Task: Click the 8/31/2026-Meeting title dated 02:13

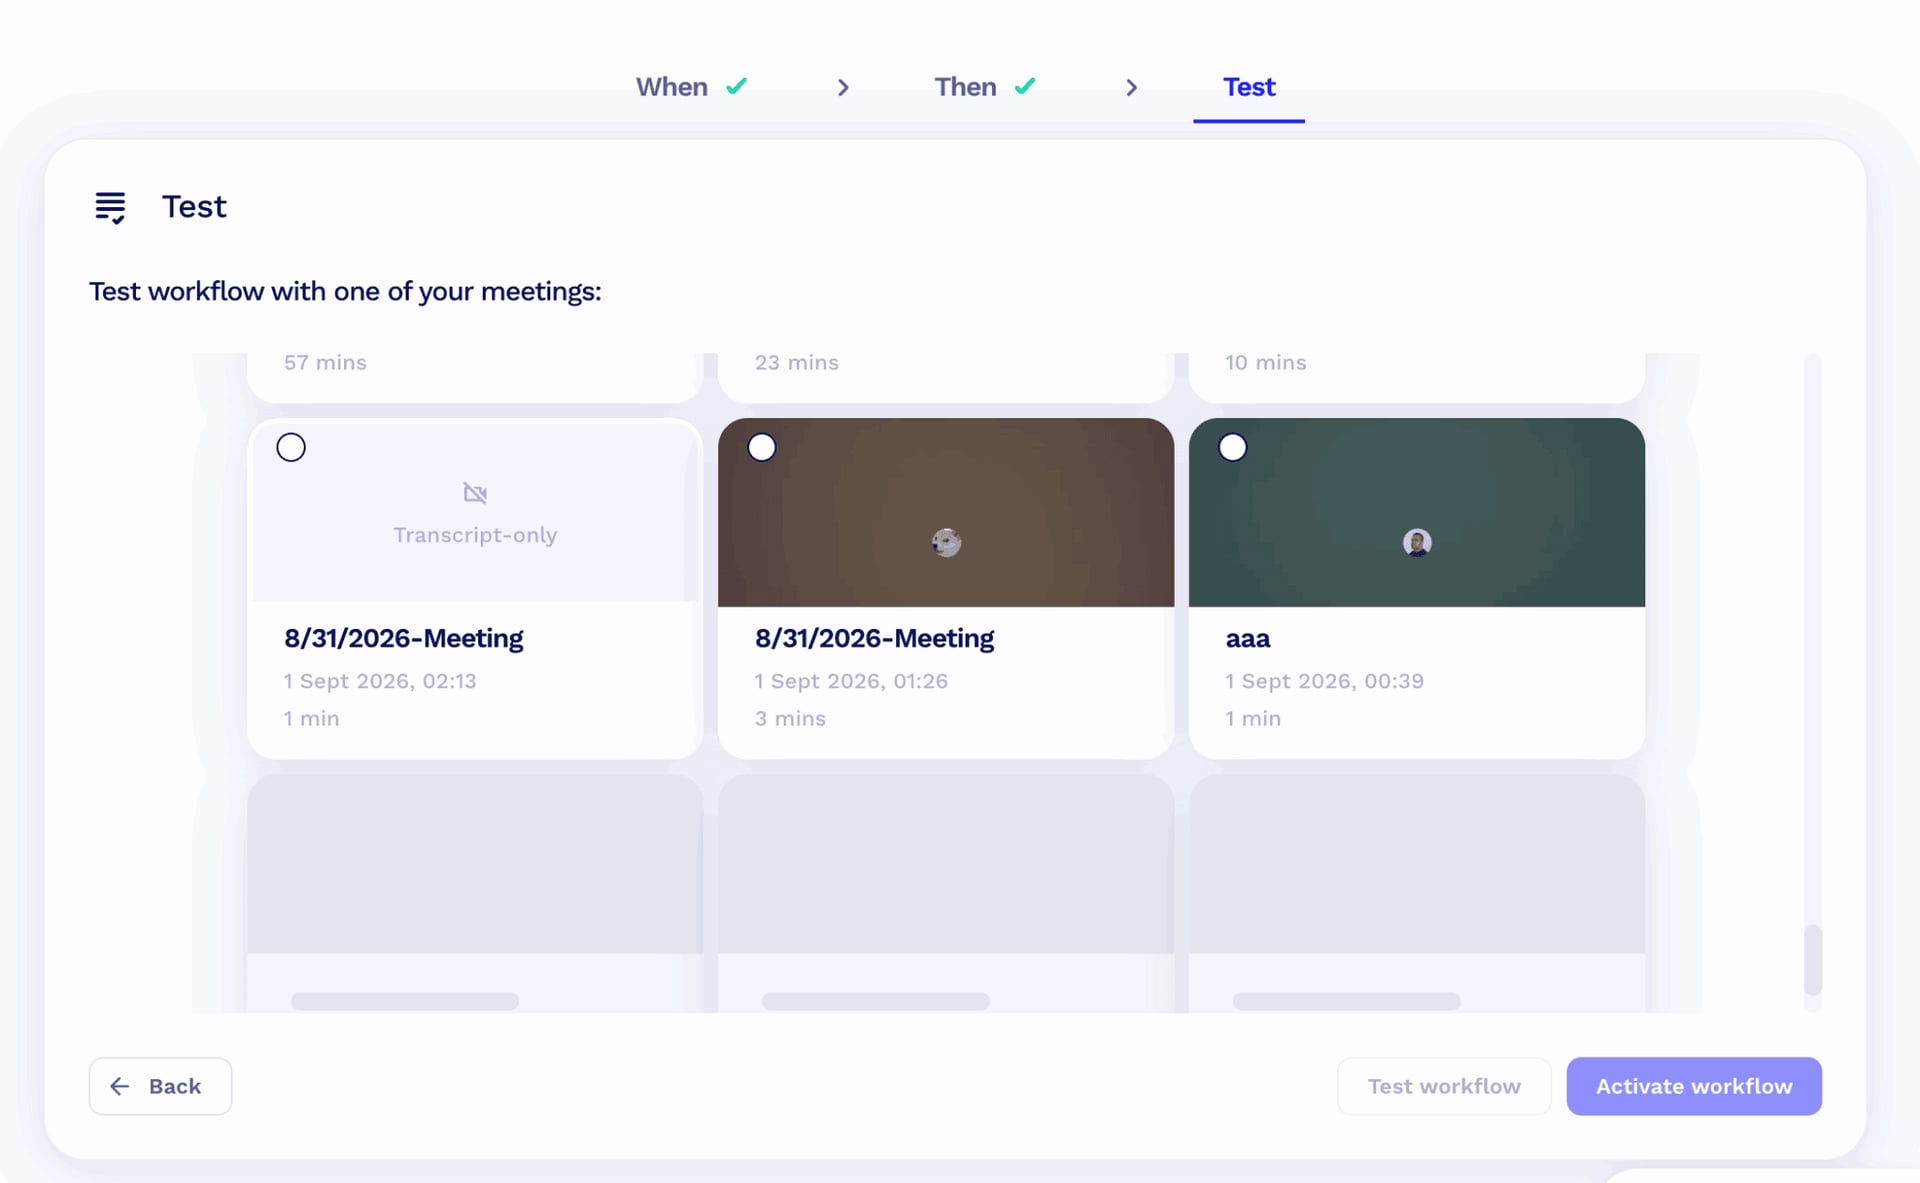Action: click(403, 638)
